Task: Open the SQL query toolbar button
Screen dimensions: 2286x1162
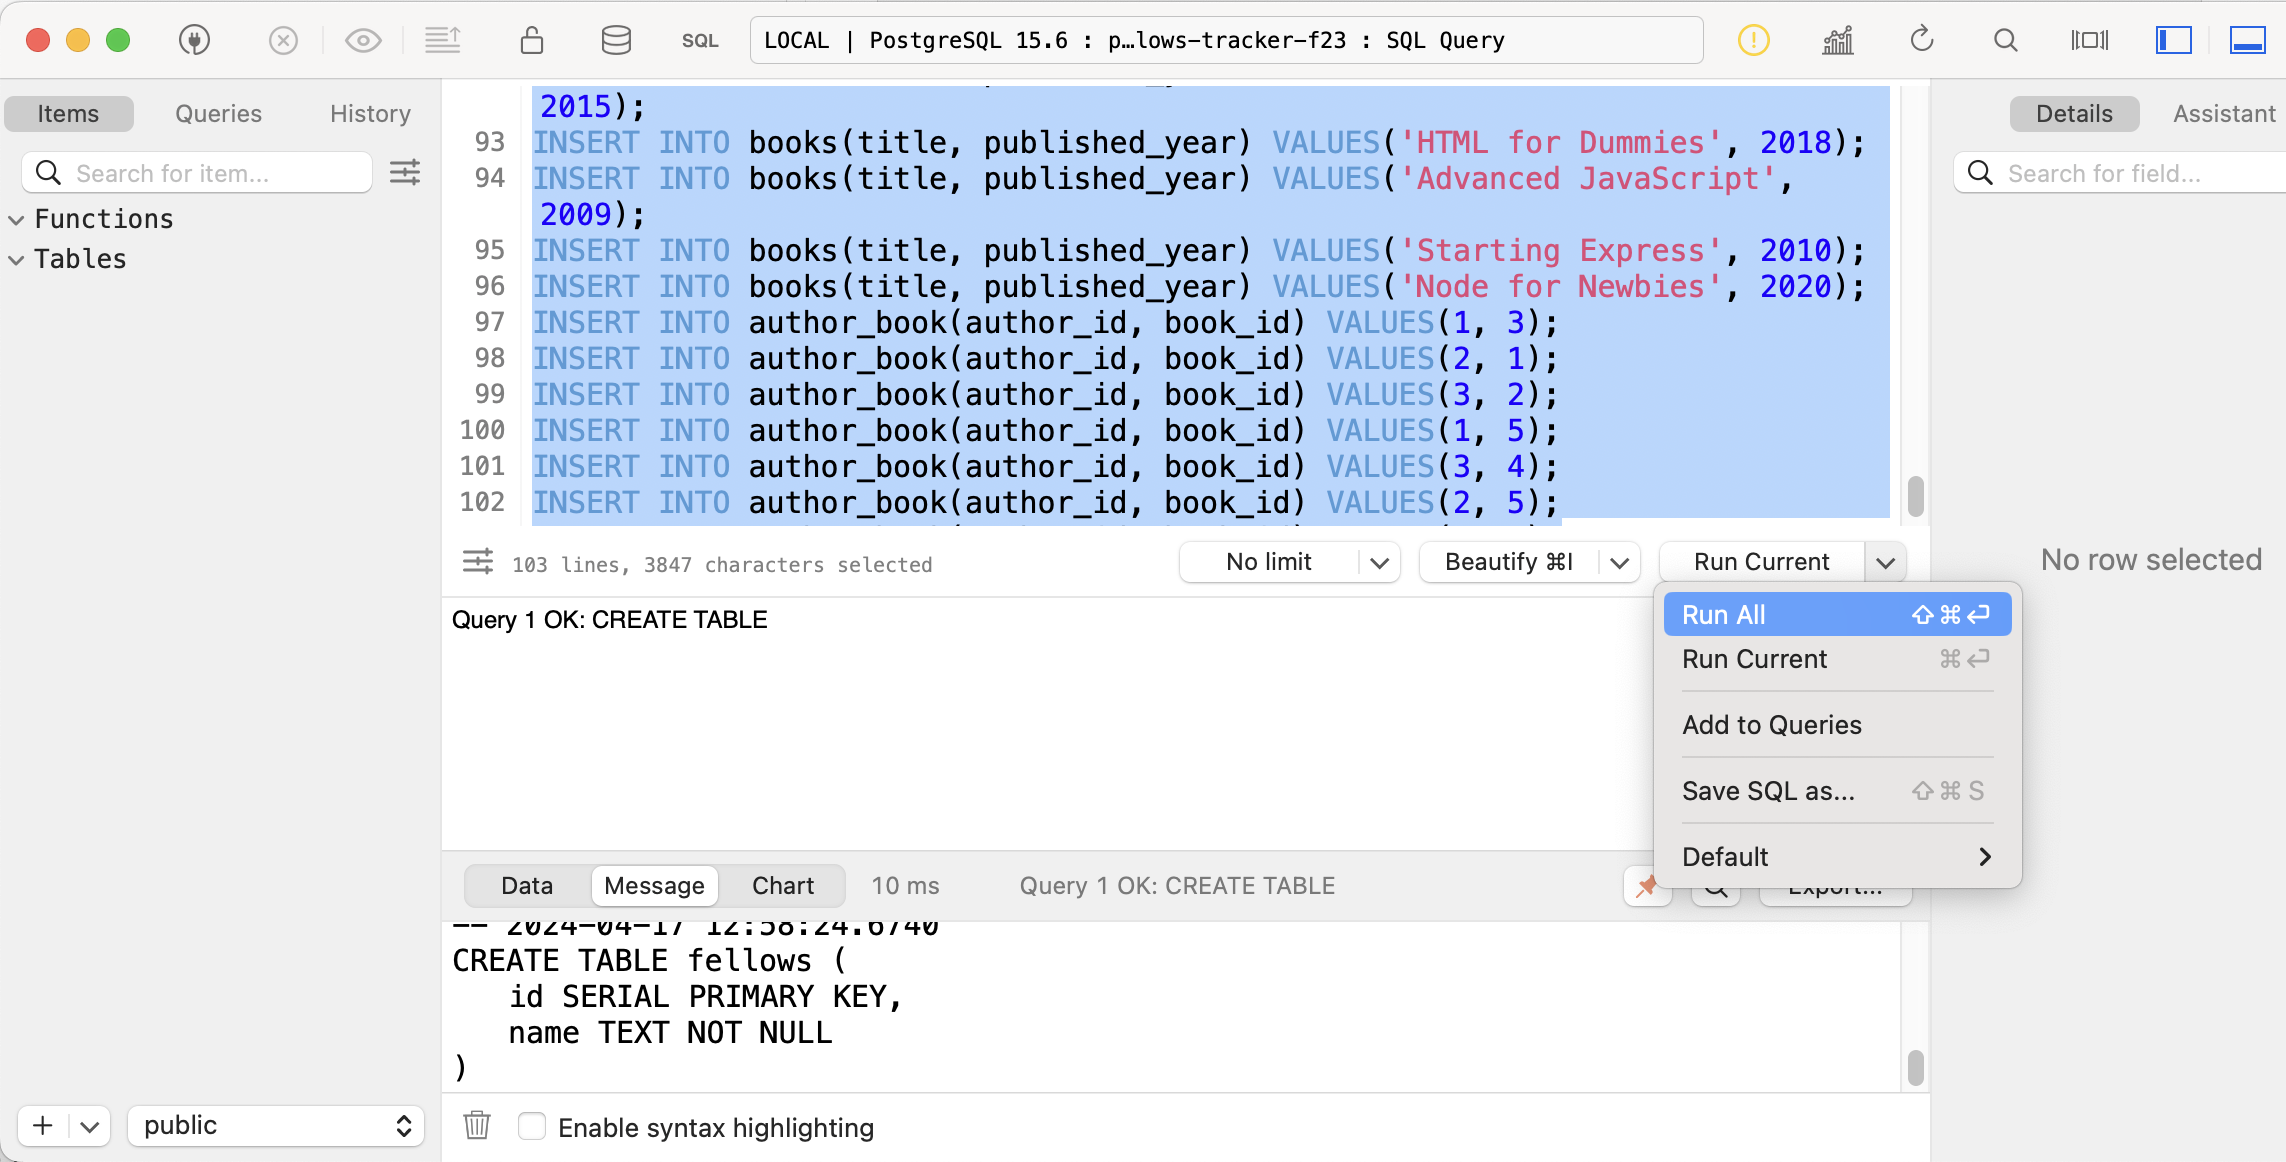Action: coord(699,40)
